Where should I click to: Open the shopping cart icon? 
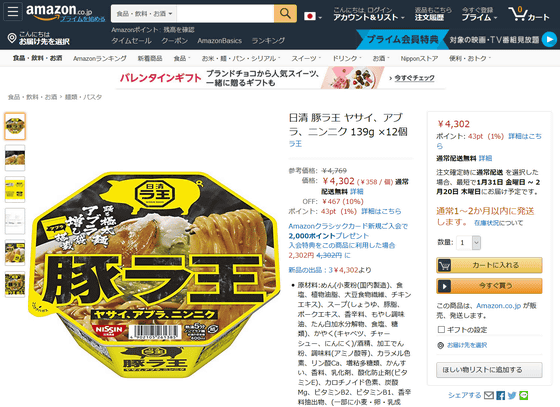tap(518, 14)
